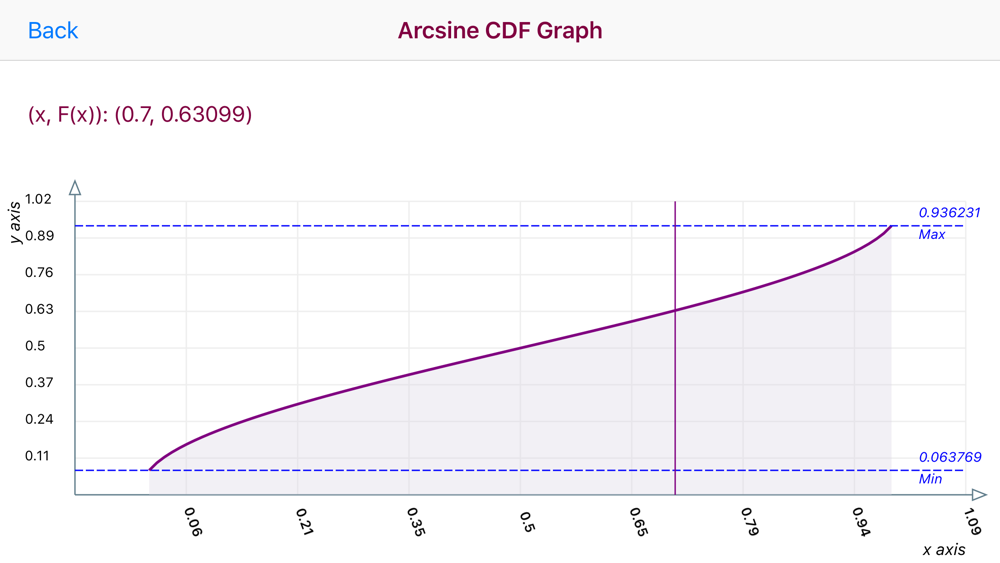Tap the Back button
The image size is (1000, 563).
pos(53,31)
